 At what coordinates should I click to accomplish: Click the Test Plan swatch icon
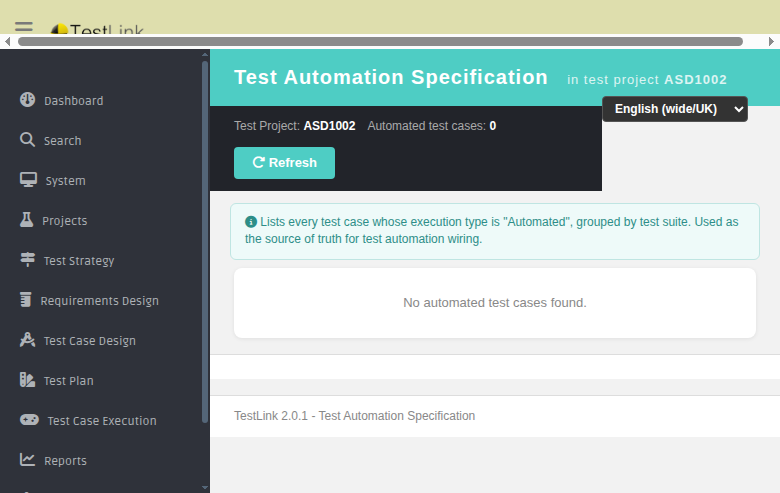27,380
